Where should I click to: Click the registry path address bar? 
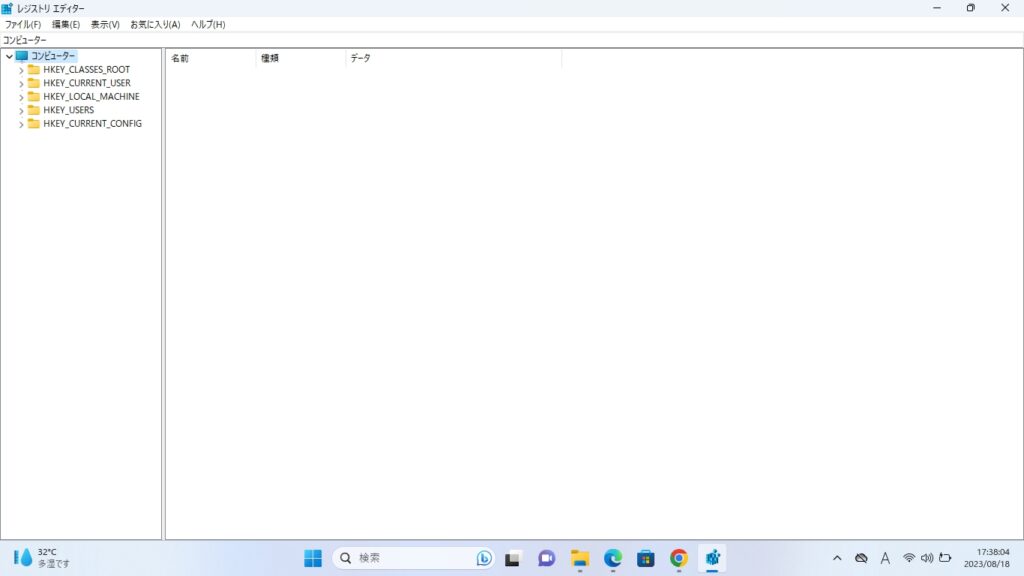[500, 40]
